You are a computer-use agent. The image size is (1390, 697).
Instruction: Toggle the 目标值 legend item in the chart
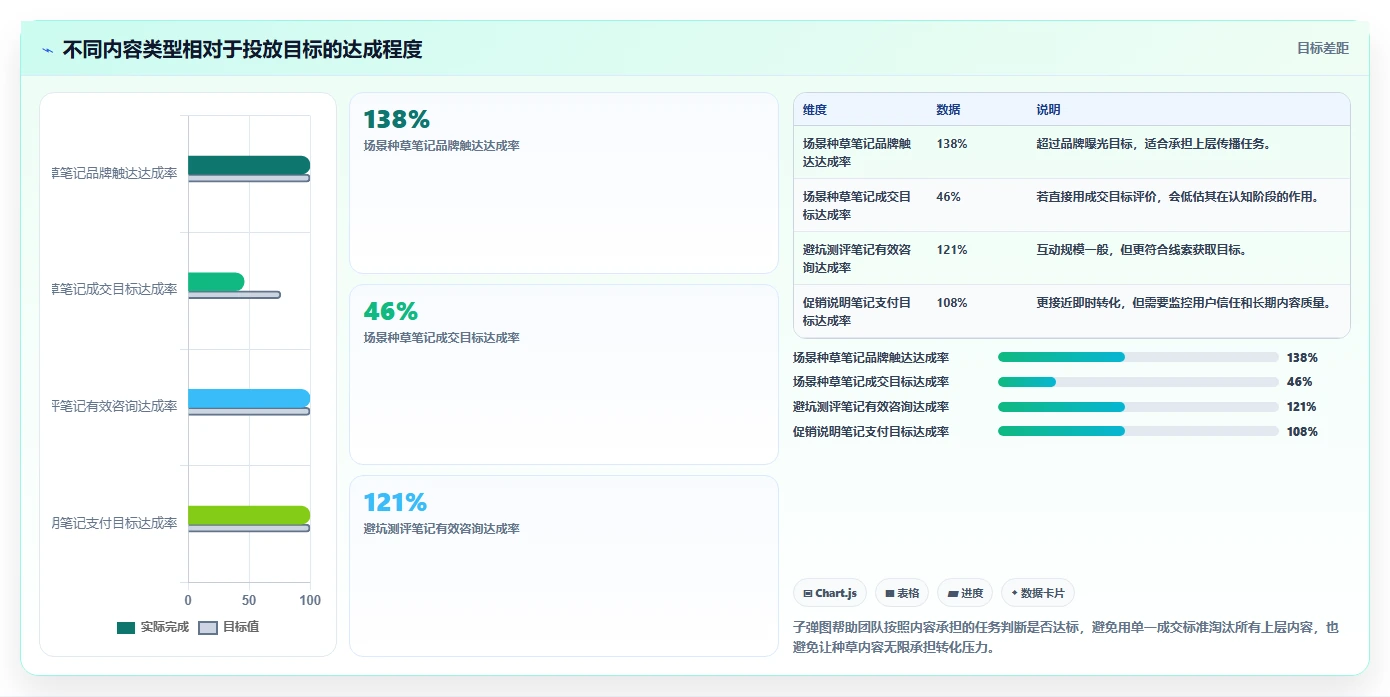pos(229,627)
